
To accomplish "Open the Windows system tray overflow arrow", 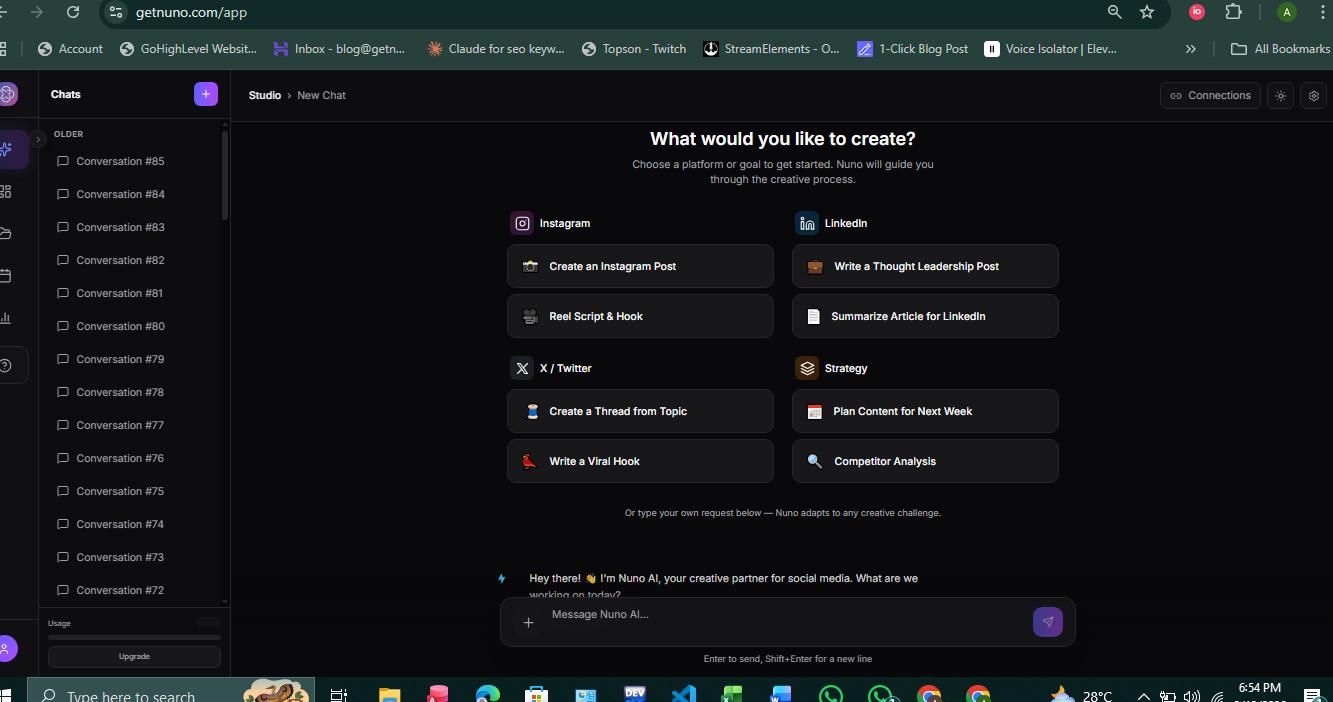I will (x=1143, y=696).
